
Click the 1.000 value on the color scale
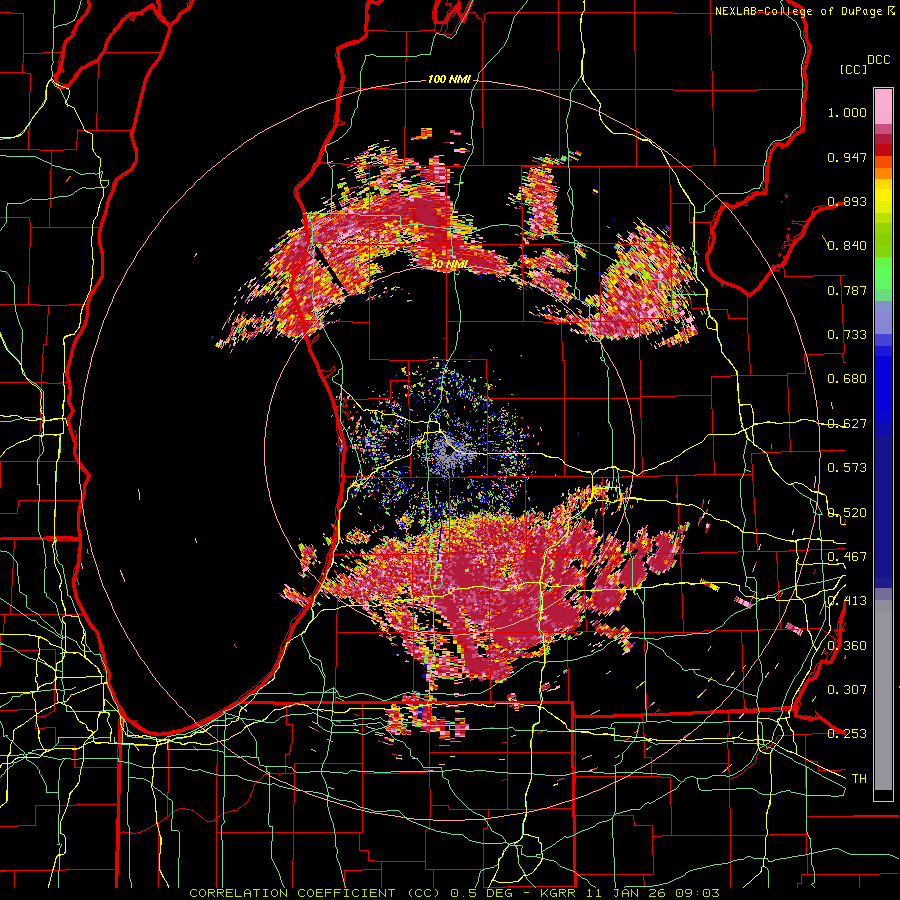847,112
